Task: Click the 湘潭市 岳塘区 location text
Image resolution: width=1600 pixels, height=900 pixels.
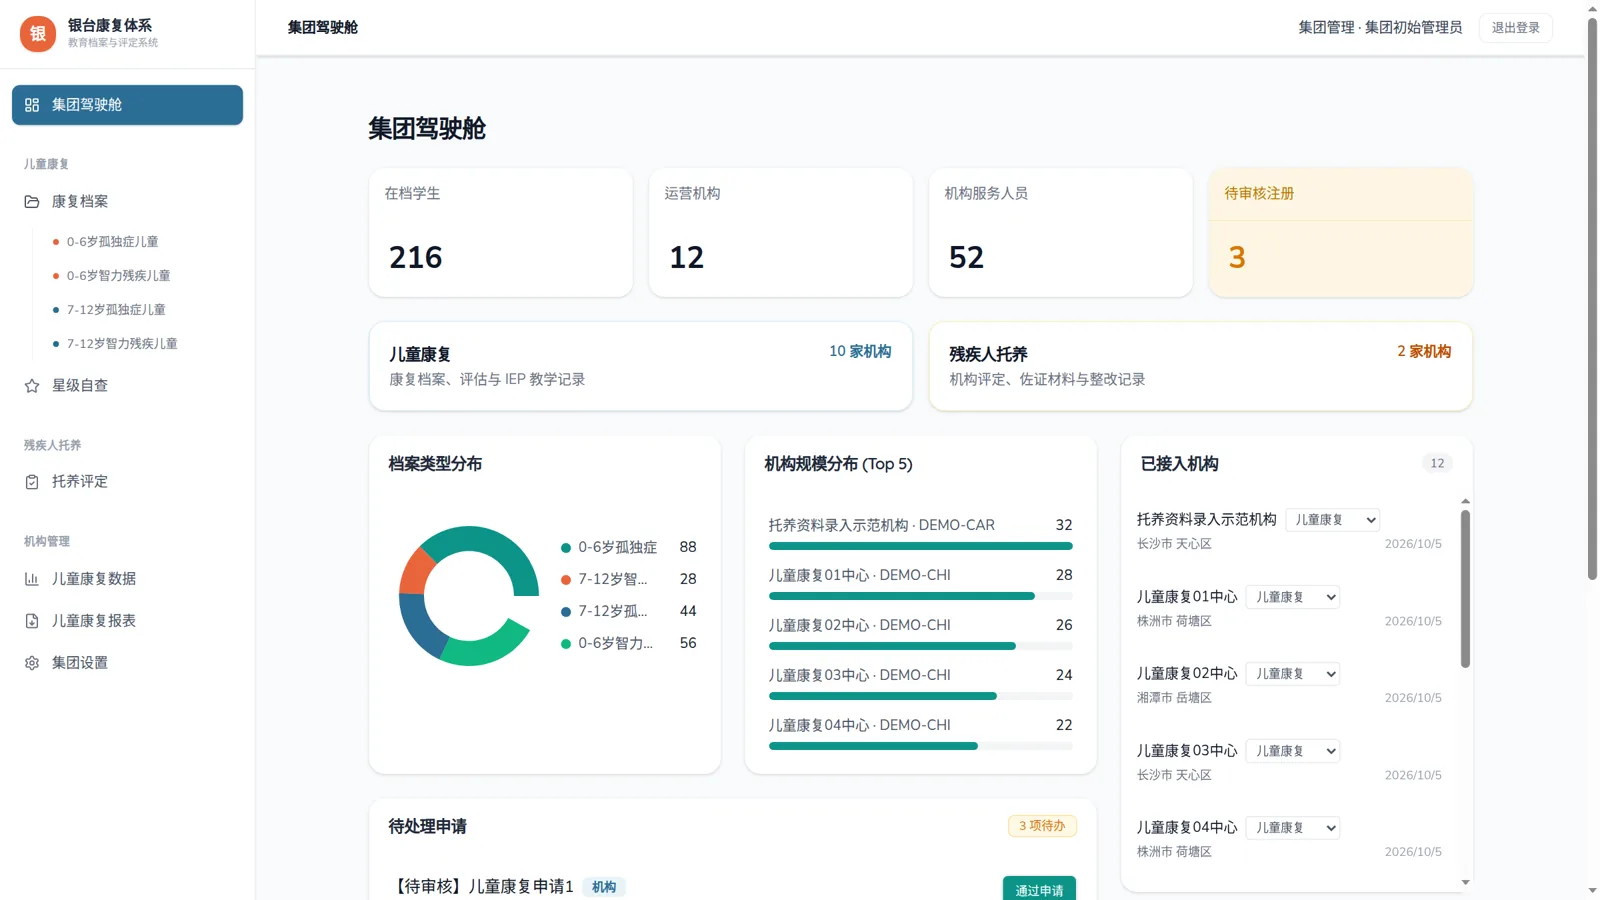Action: pos(1174,698)
